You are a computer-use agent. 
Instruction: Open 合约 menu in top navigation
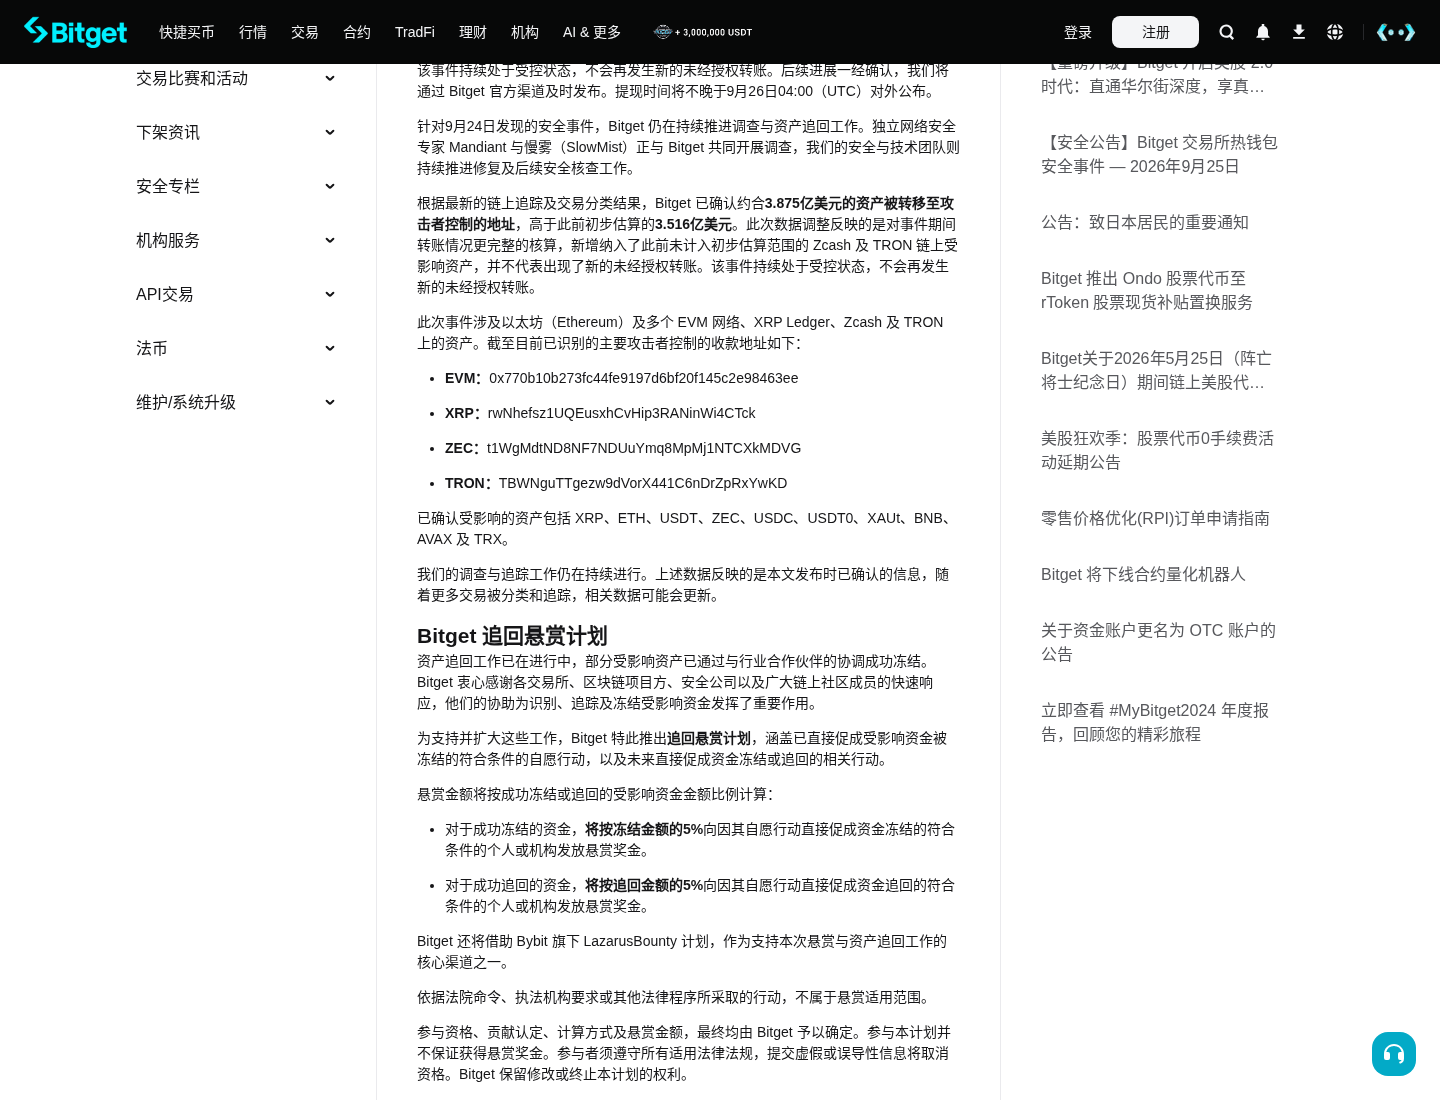tap(357, 32)
